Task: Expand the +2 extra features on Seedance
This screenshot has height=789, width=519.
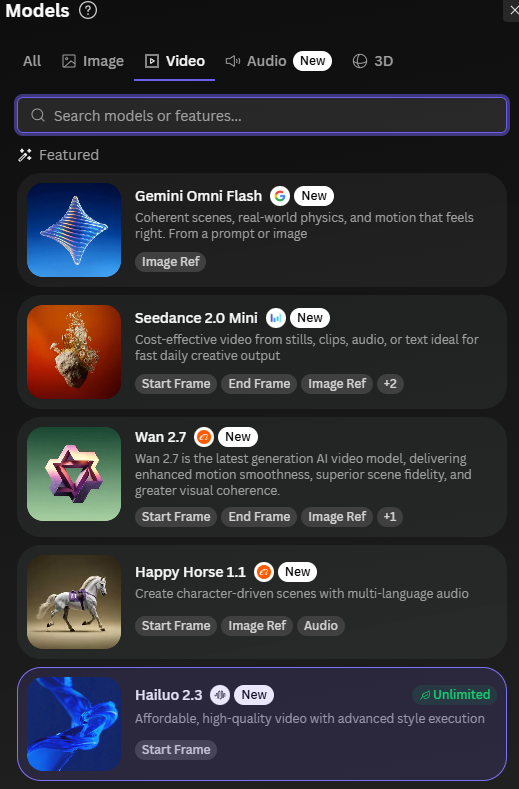Action: [390, 383]
